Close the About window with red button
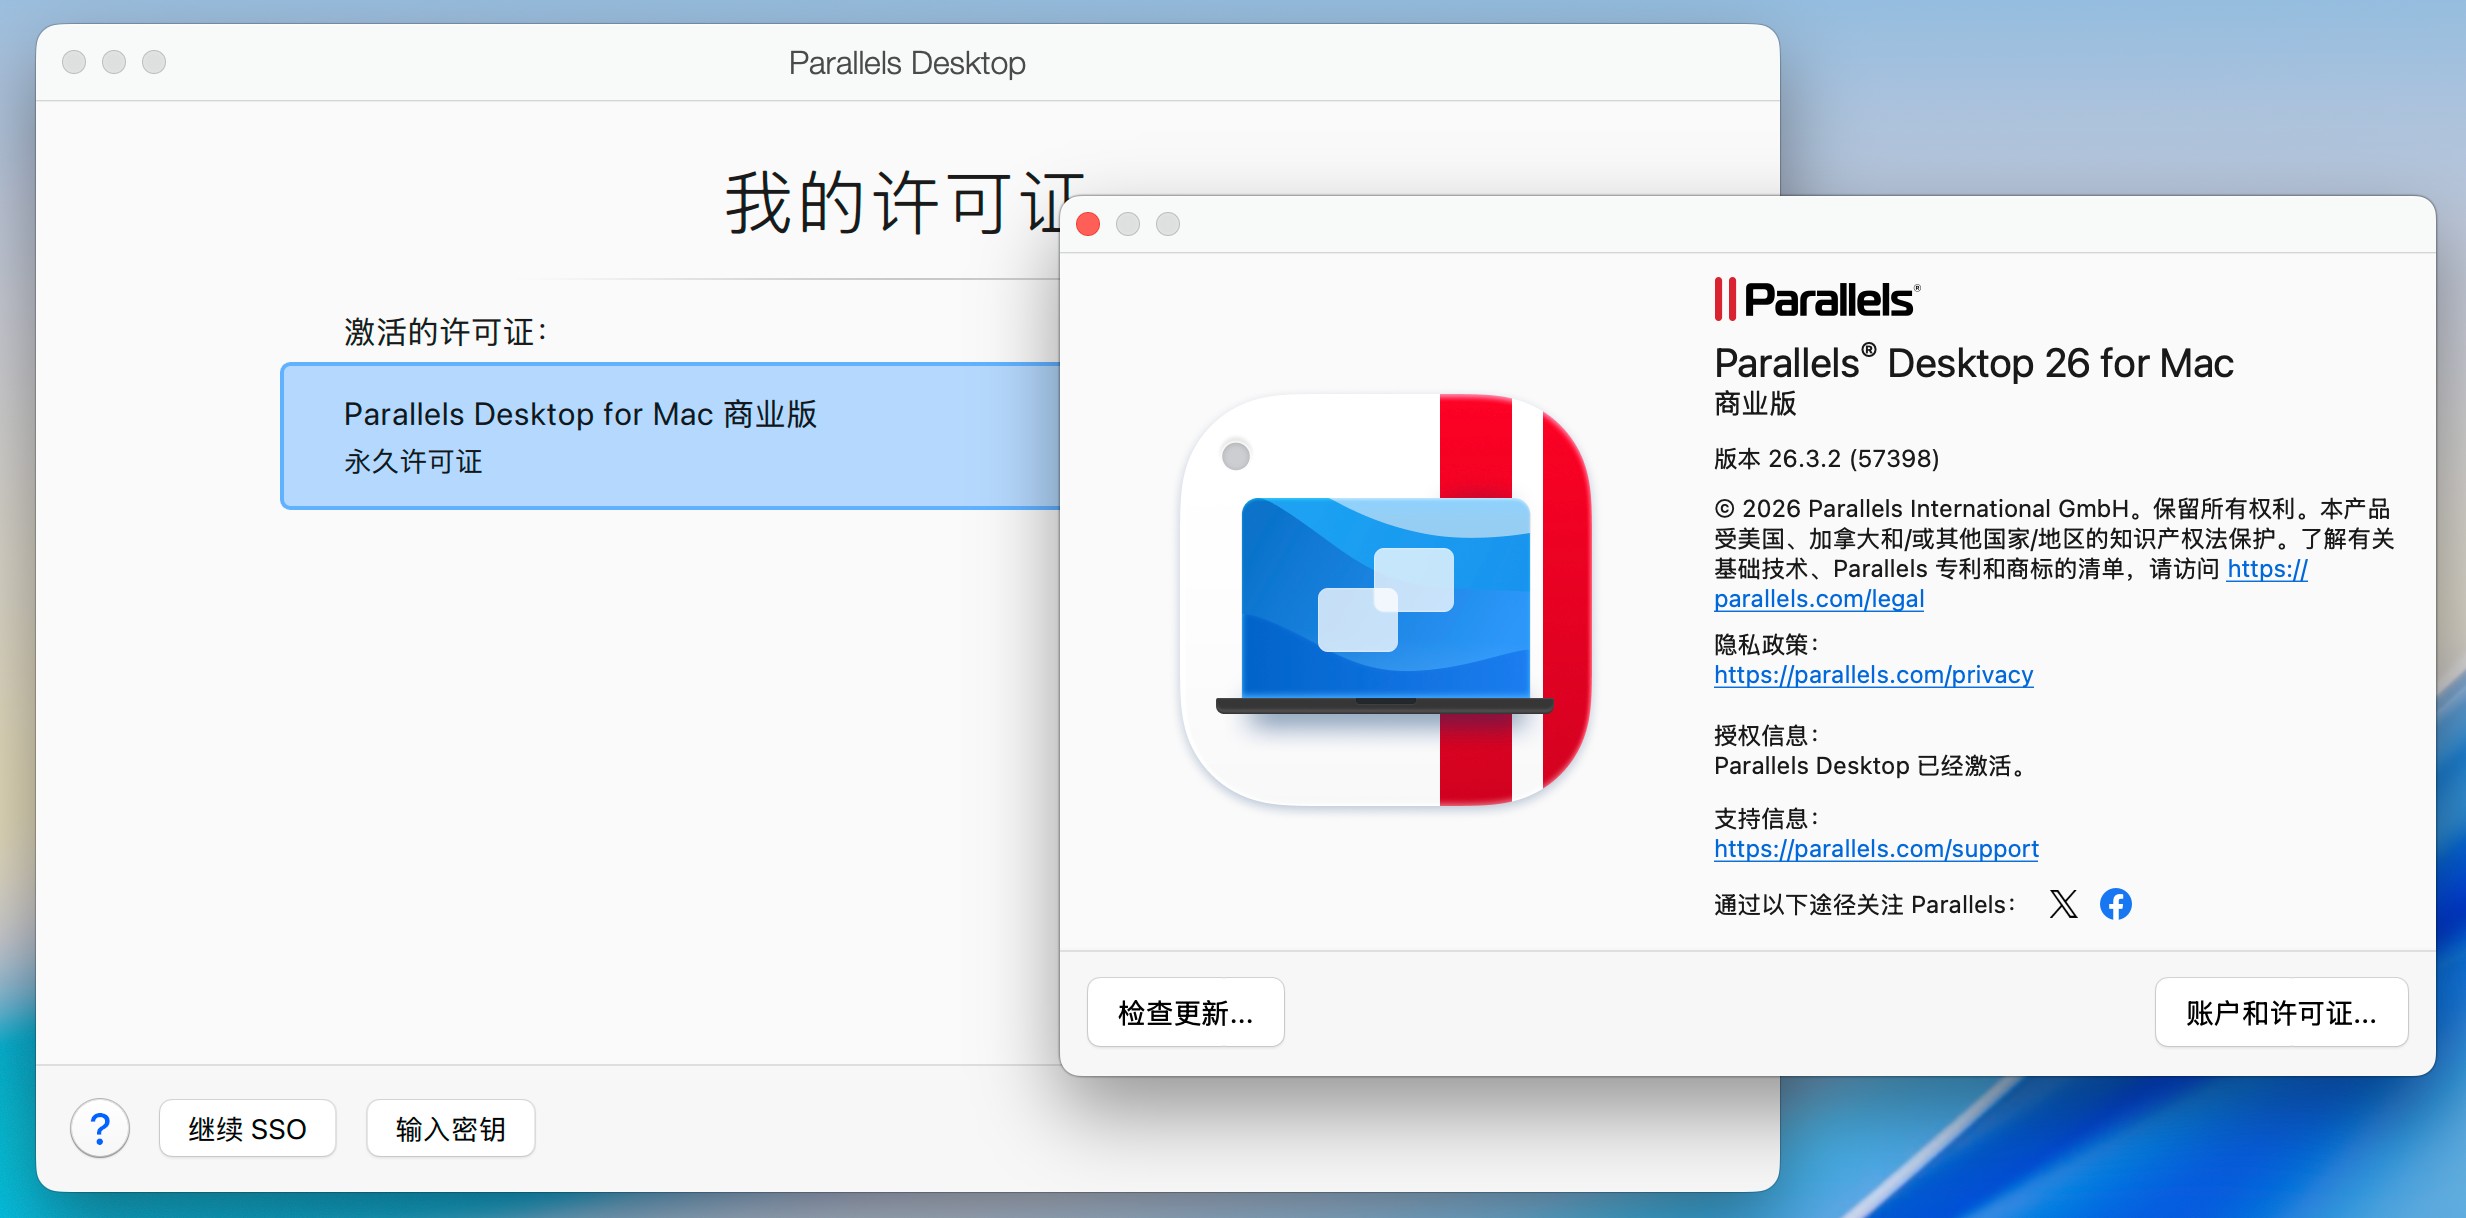 (x=1088, y=224)
